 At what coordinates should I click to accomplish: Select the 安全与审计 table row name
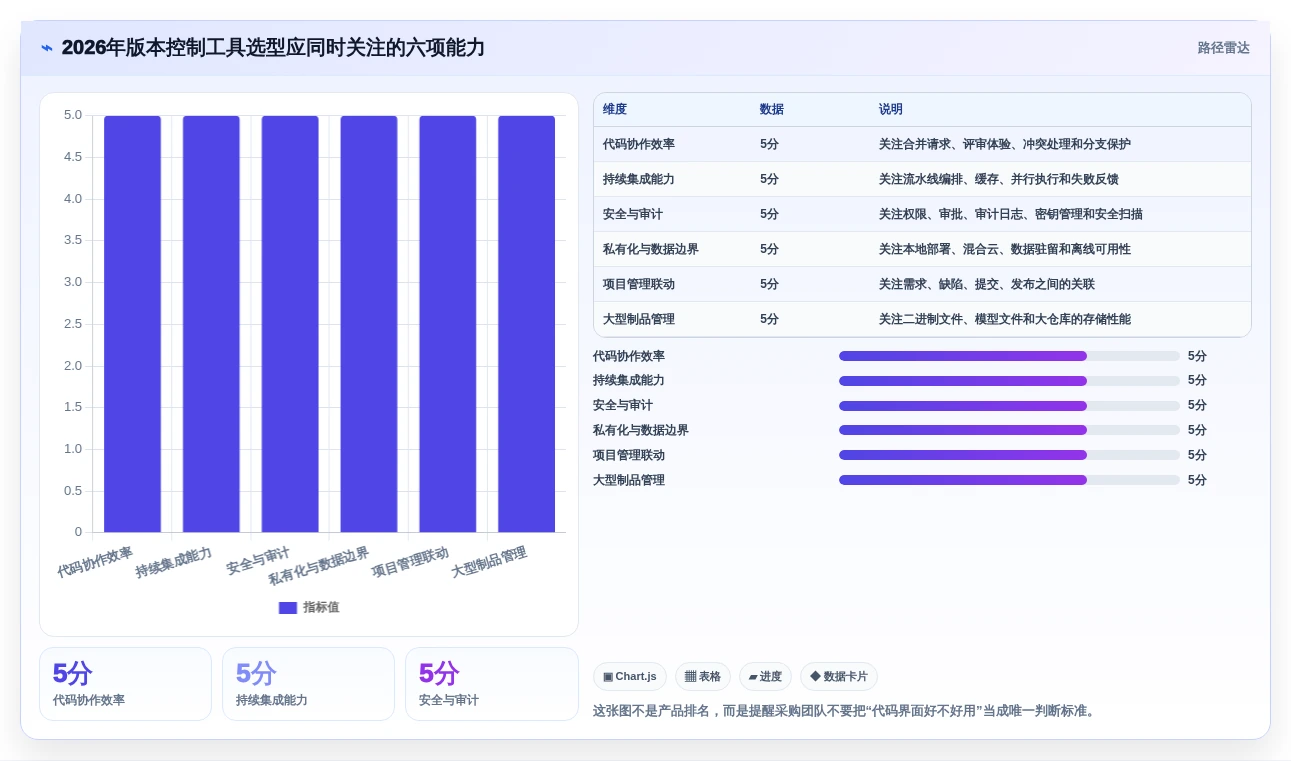633,214
